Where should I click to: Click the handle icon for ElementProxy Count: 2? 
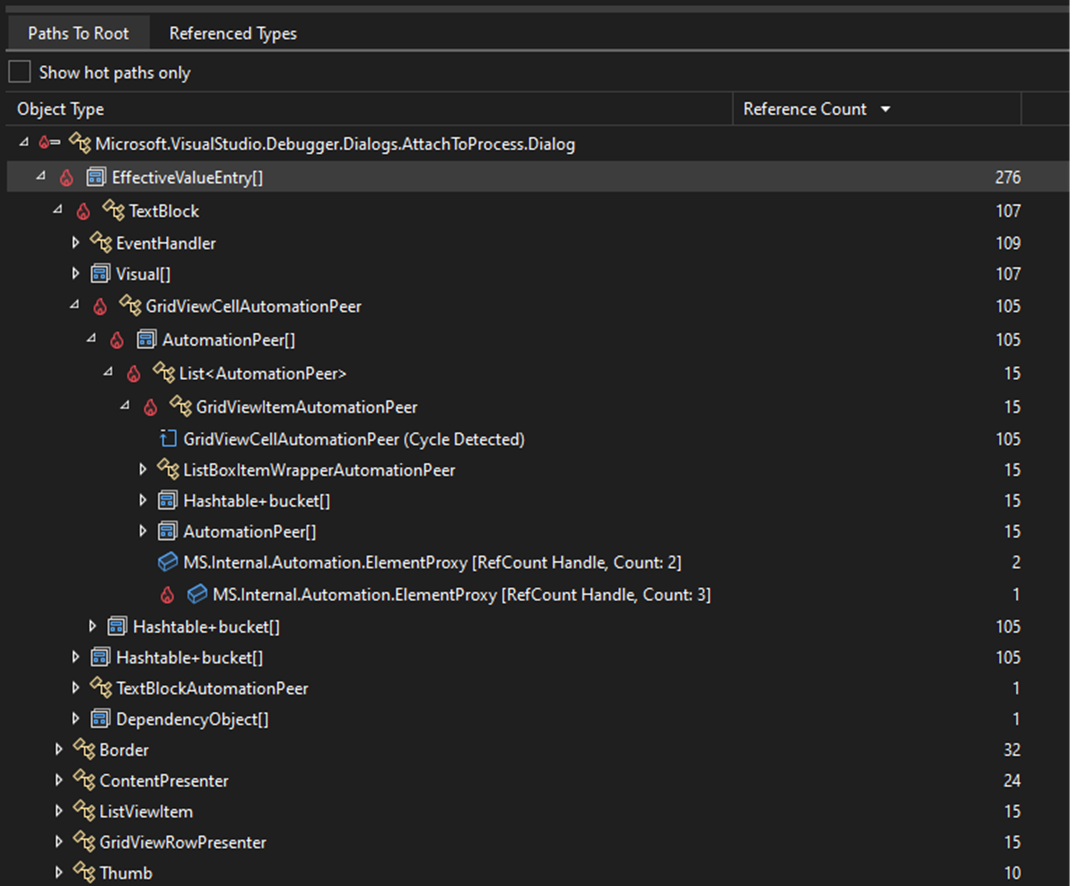click(x=168, y=563)
